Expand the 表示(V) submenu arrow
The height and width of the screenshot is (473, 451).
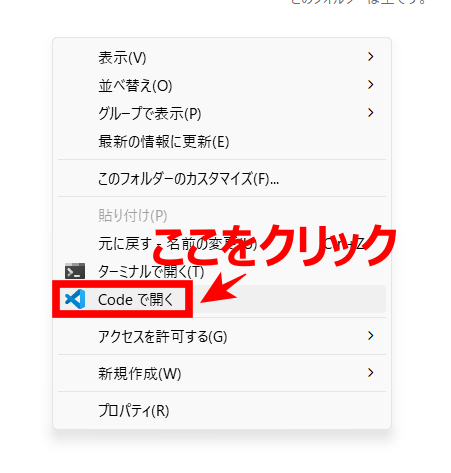[x=370, y=57]
